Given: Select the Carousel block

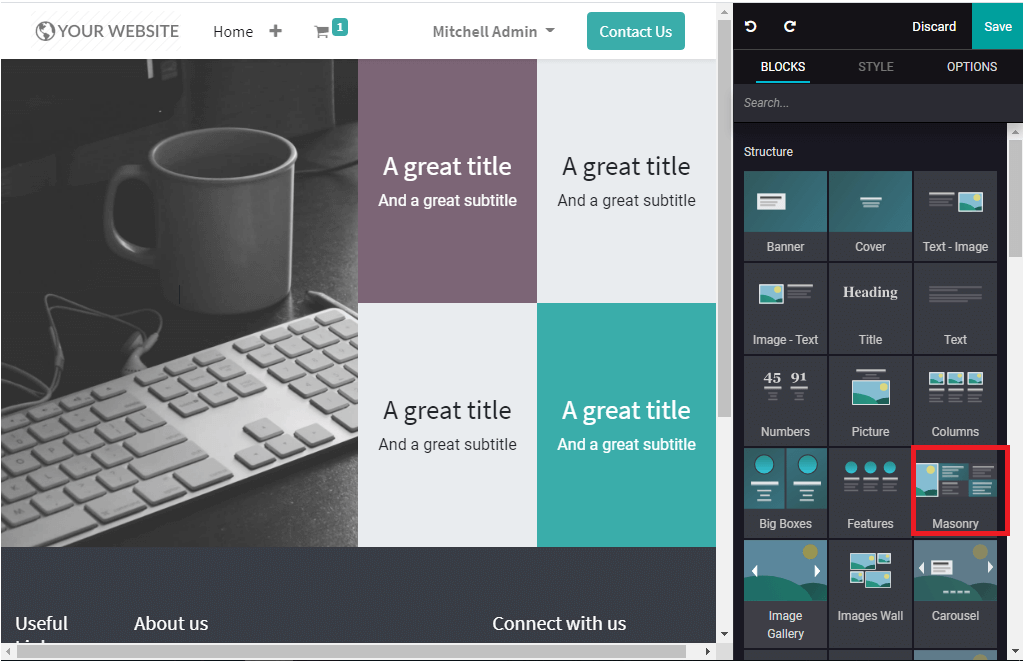Looking at the screenshot, I should tap(955, 593).
